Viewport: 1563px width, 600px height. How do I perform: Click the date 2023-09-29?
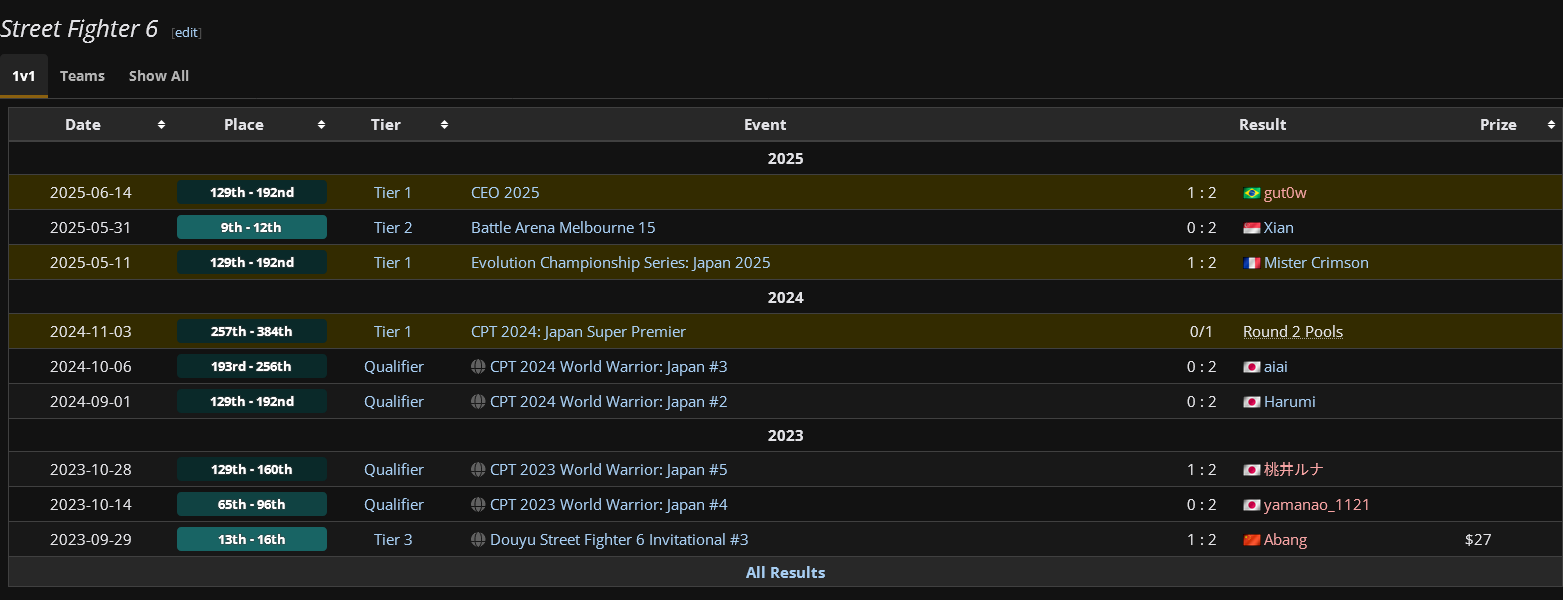pyautogui.click(x=90, y=540)
